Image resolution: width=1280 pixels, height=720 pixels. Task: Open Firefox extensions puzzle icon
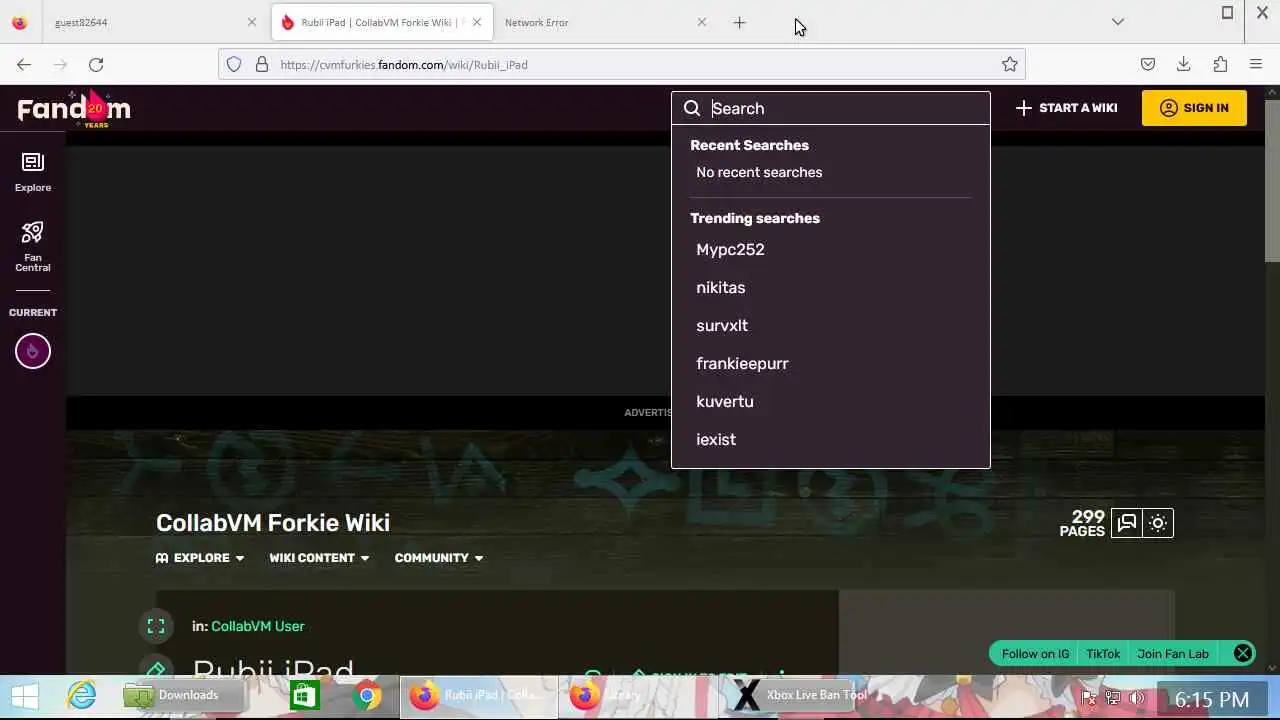[x=1220, y=64]
